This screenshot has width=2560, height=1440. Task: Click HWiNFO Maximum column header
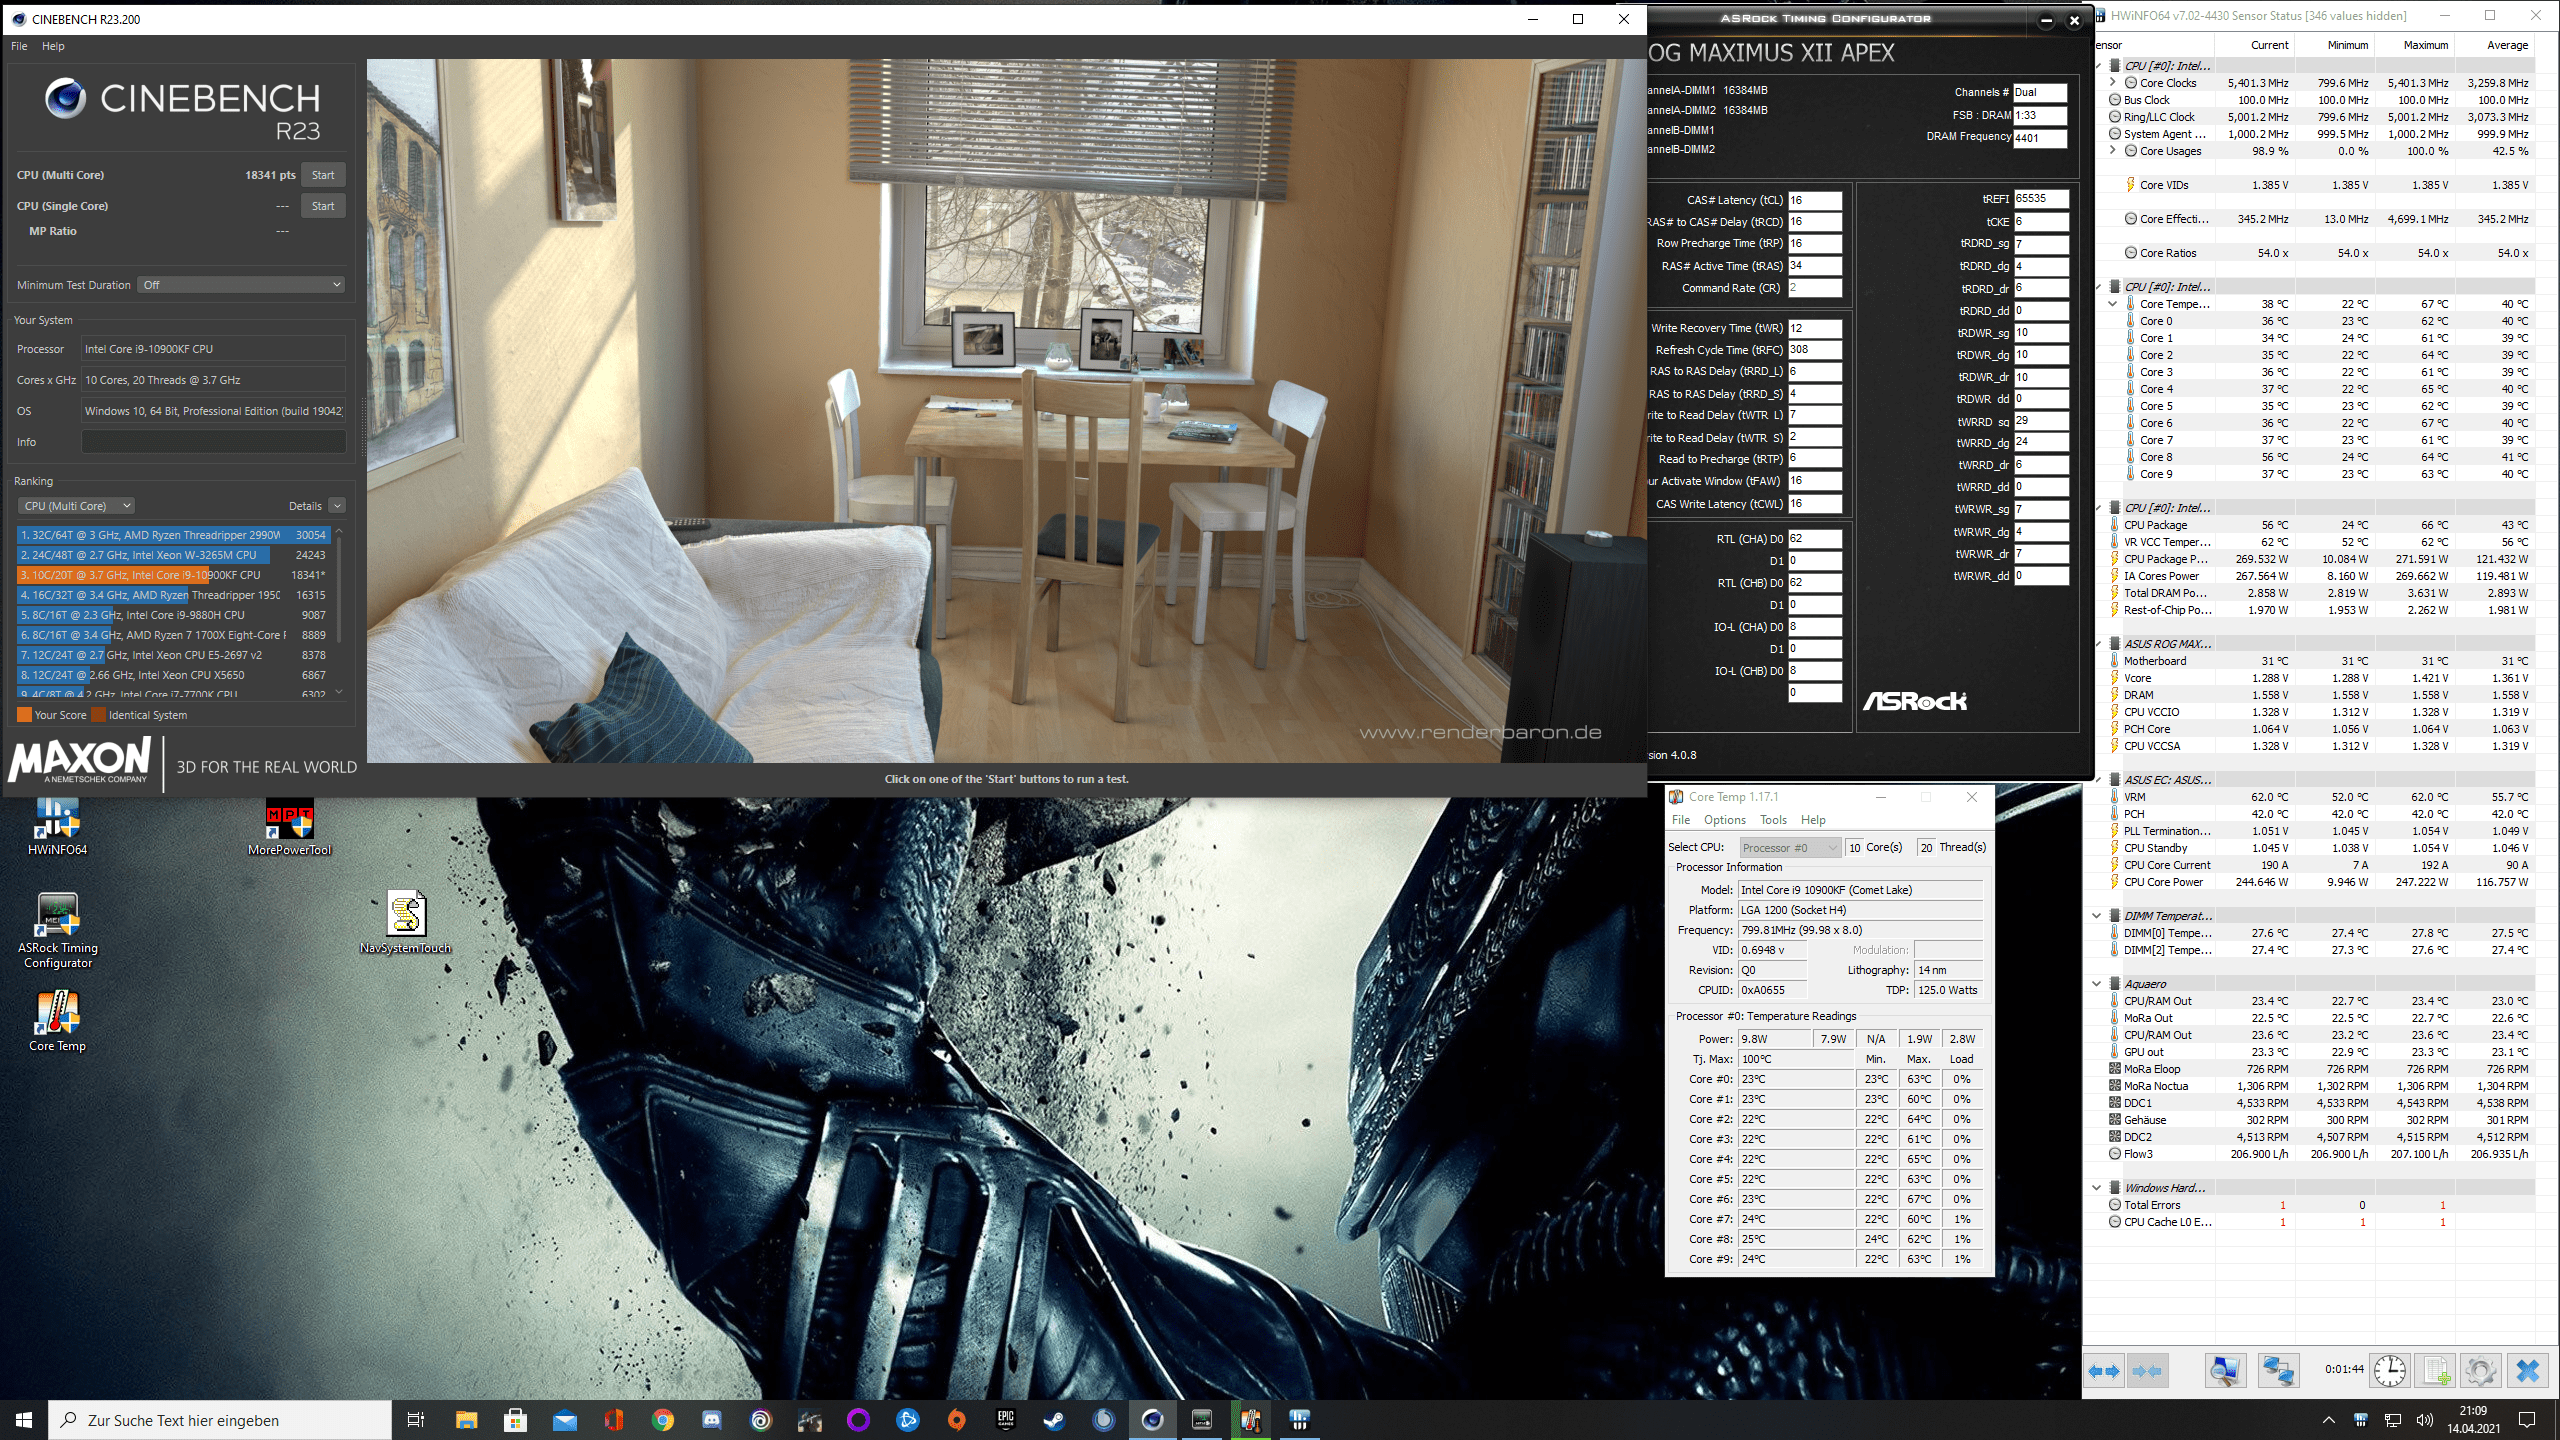coord(2414,45)
